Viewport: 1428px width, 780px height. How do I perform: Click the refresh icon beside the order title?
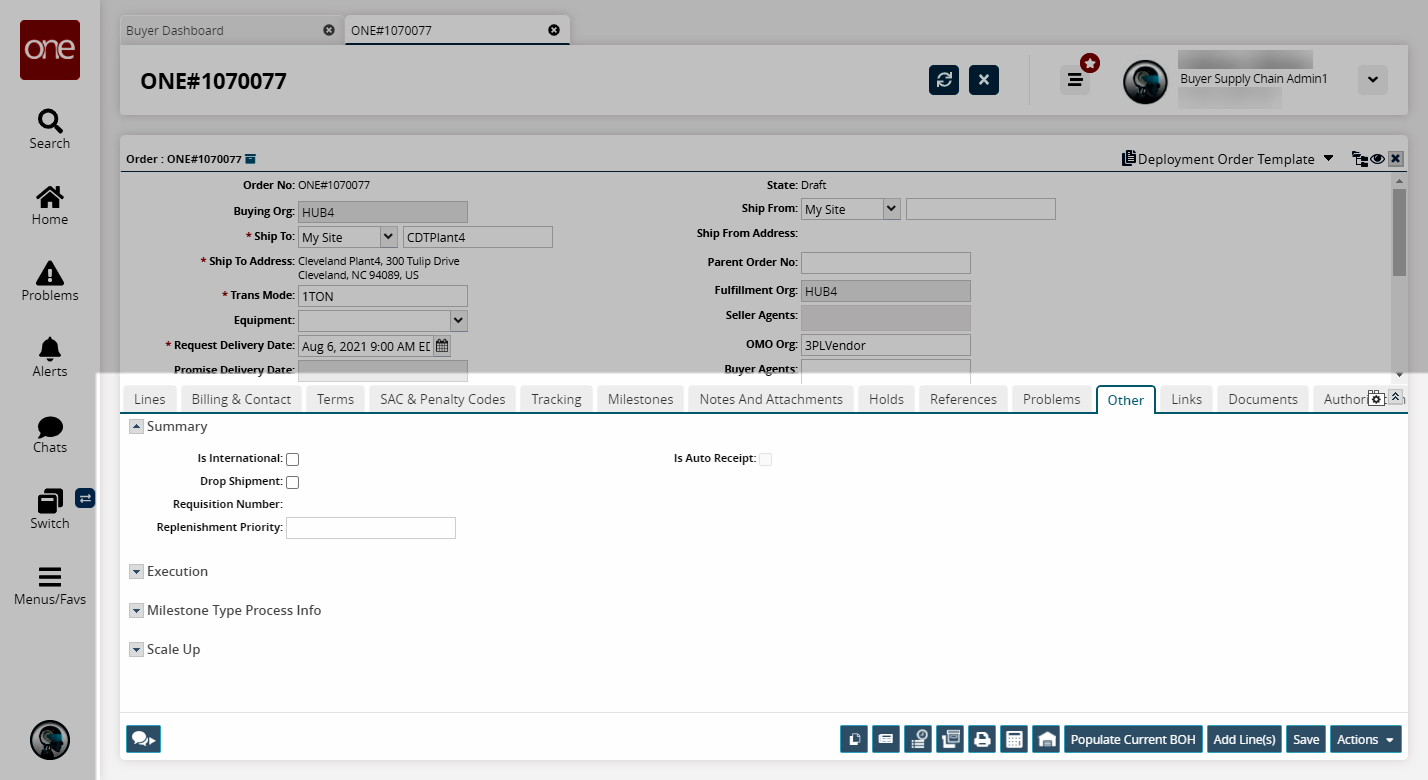point(944,80)
